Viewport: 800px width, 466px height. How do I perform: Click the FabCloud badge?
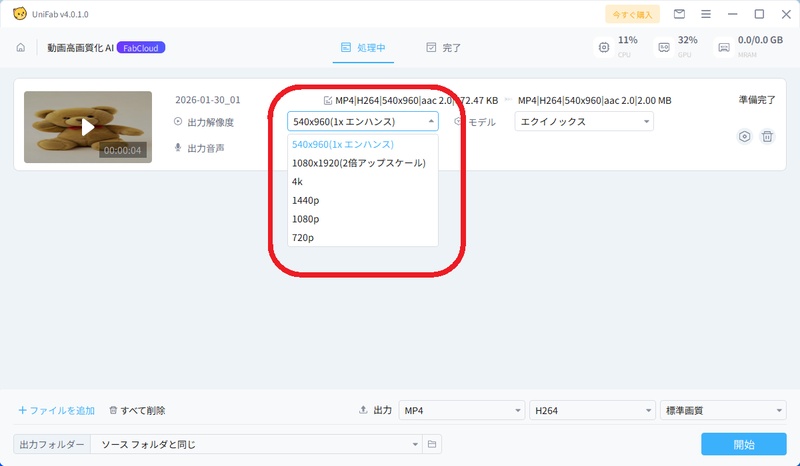pos(141,48)
